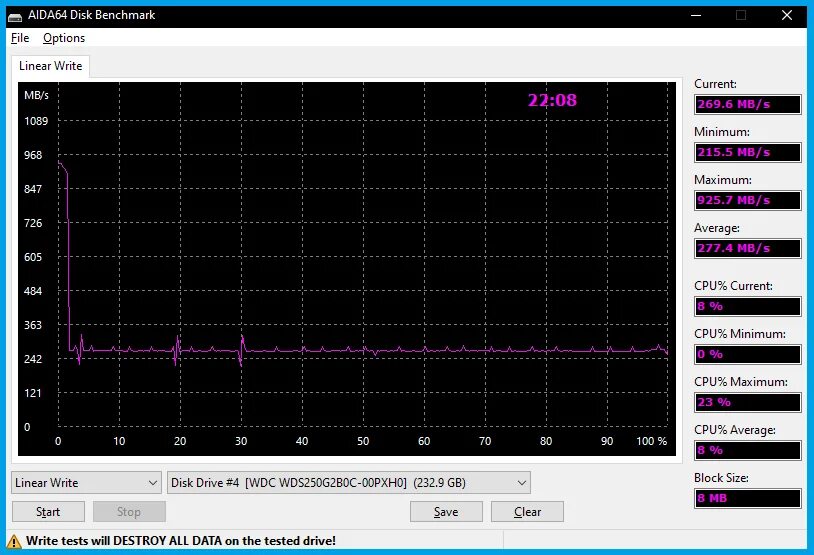
Task: Click the yellow warning triangle icon
Action: (x=14, y=542)
